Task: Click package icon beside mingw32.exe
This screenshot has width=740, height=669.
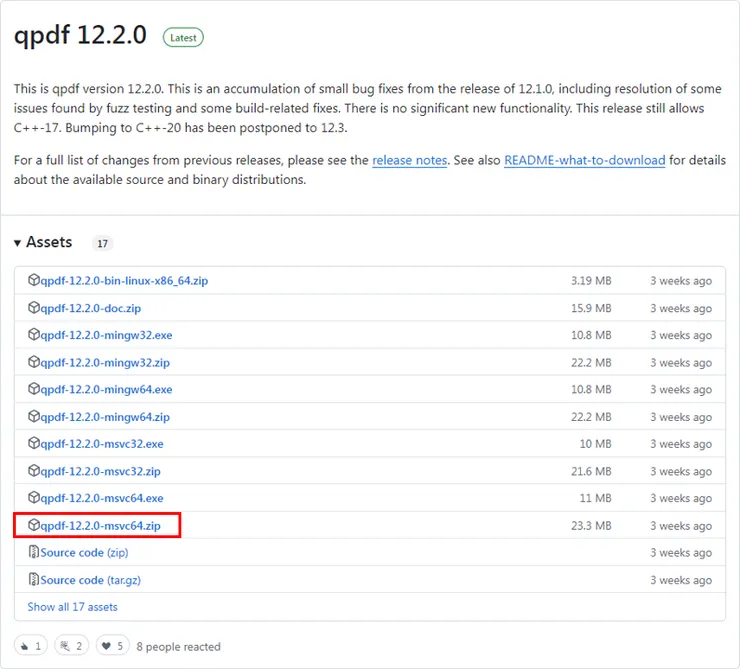Action: point(34,334)
